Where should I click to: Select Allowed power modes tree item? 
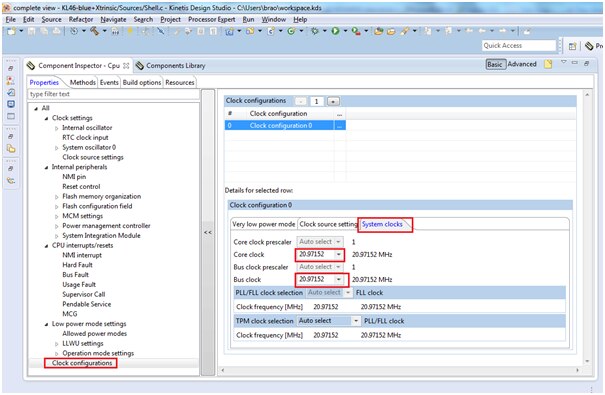95,334
